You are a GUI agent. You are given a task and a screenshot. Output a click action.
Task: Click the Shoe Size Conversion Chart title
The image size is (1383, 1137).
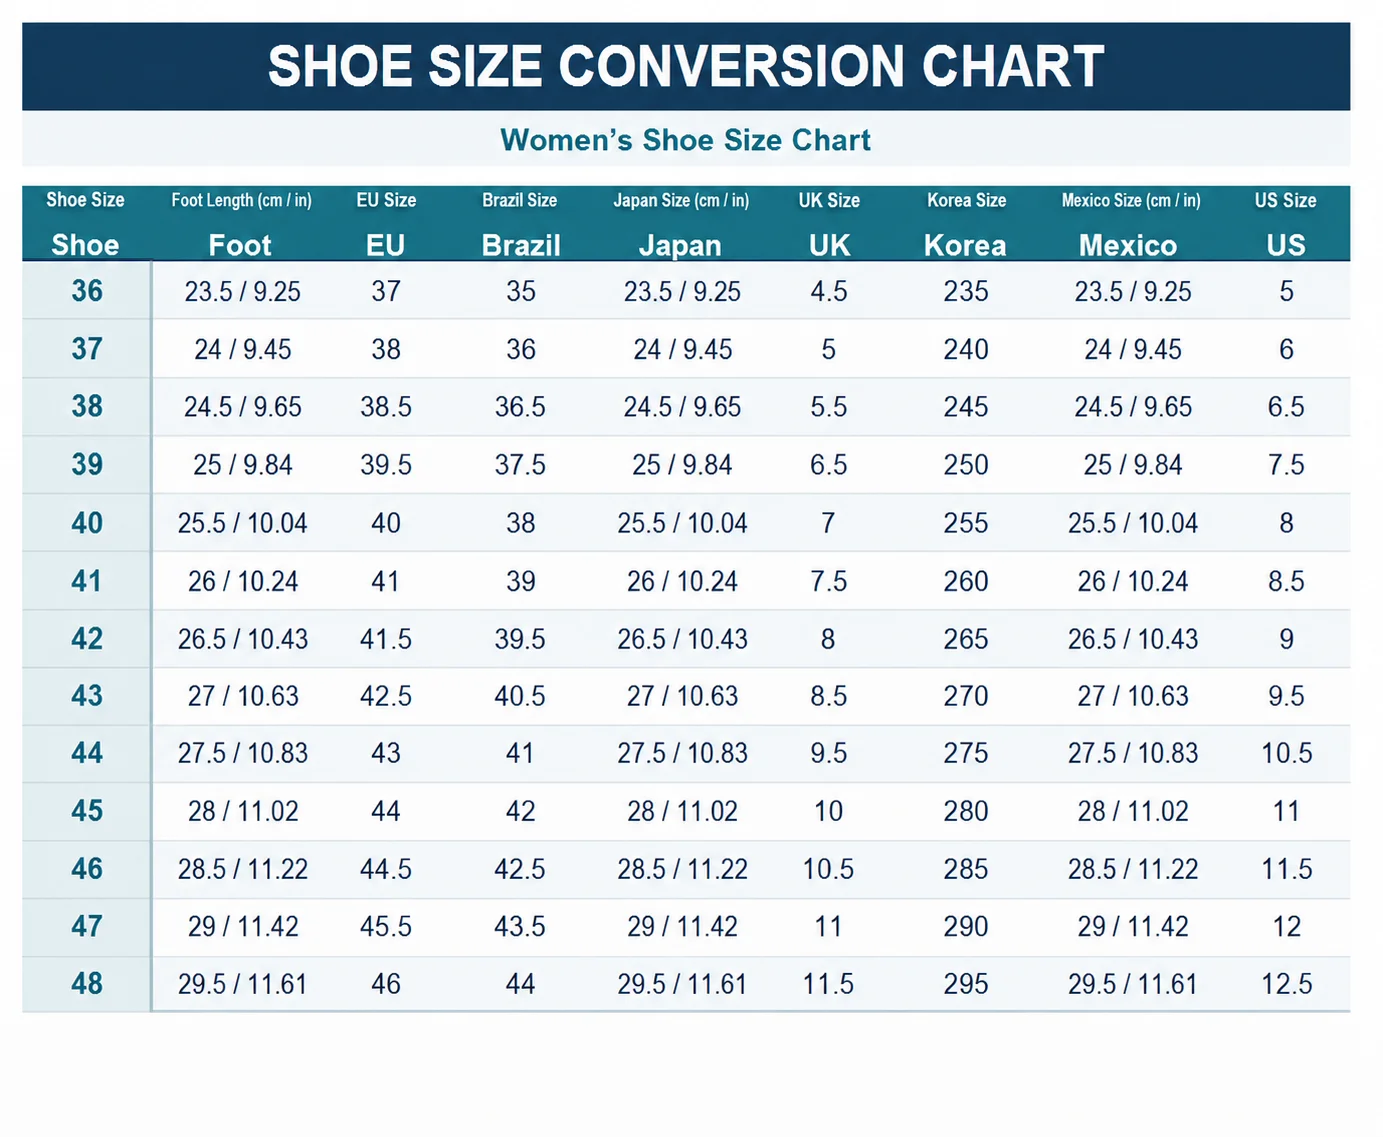tap(686, 66)
